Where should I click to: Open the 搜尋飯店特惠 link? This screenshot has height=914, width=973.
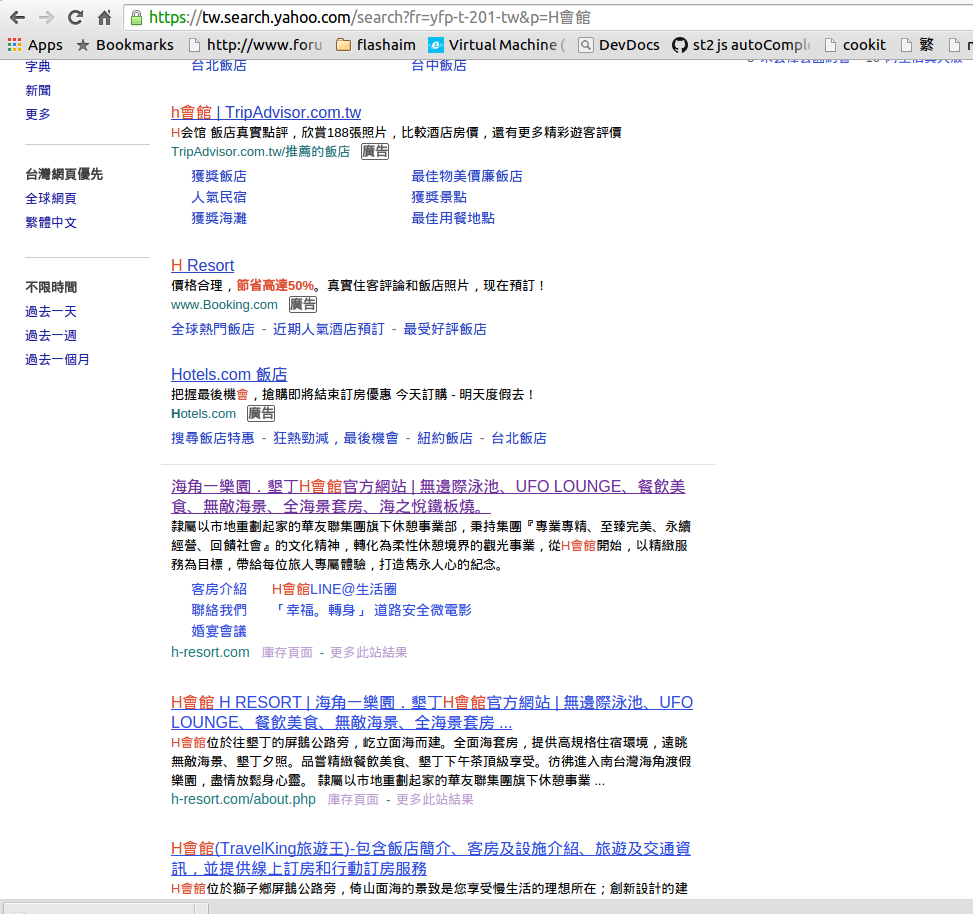point(213,439)
